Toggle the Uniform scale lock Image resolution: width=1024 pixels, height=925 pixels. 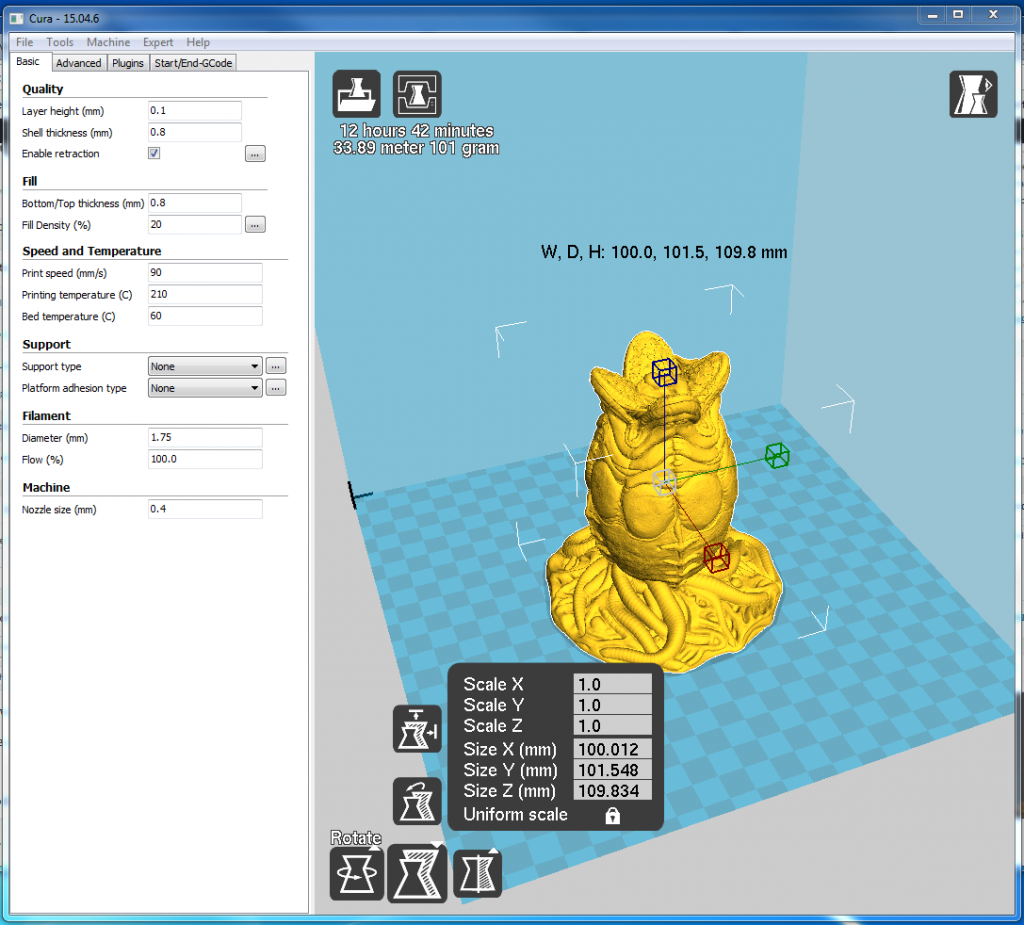[x=613, y=816]
